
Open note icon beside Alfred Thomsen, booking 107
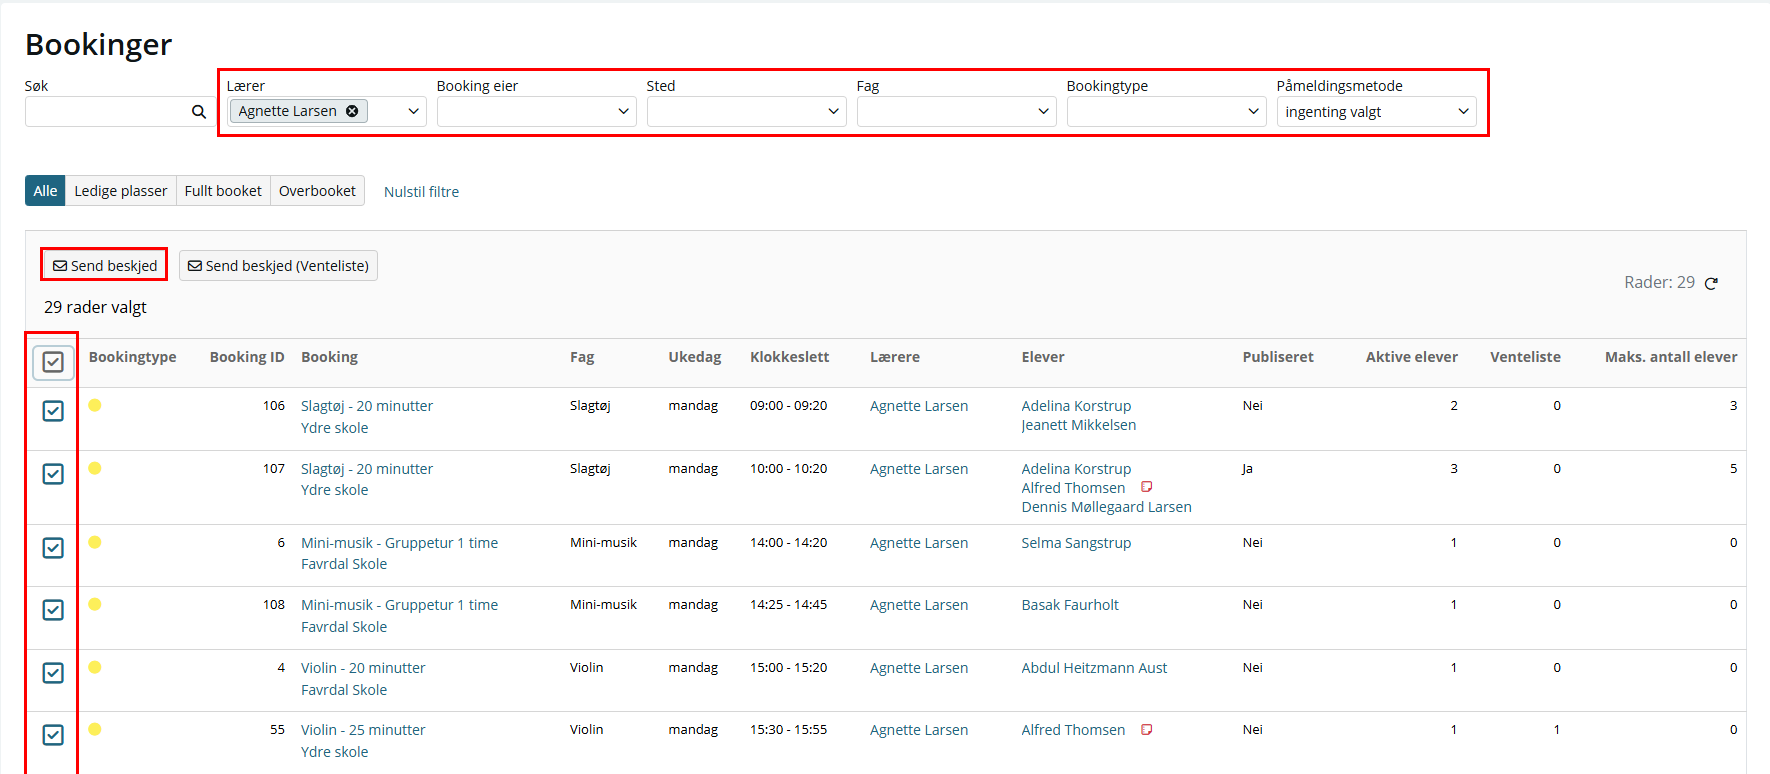1147,487
